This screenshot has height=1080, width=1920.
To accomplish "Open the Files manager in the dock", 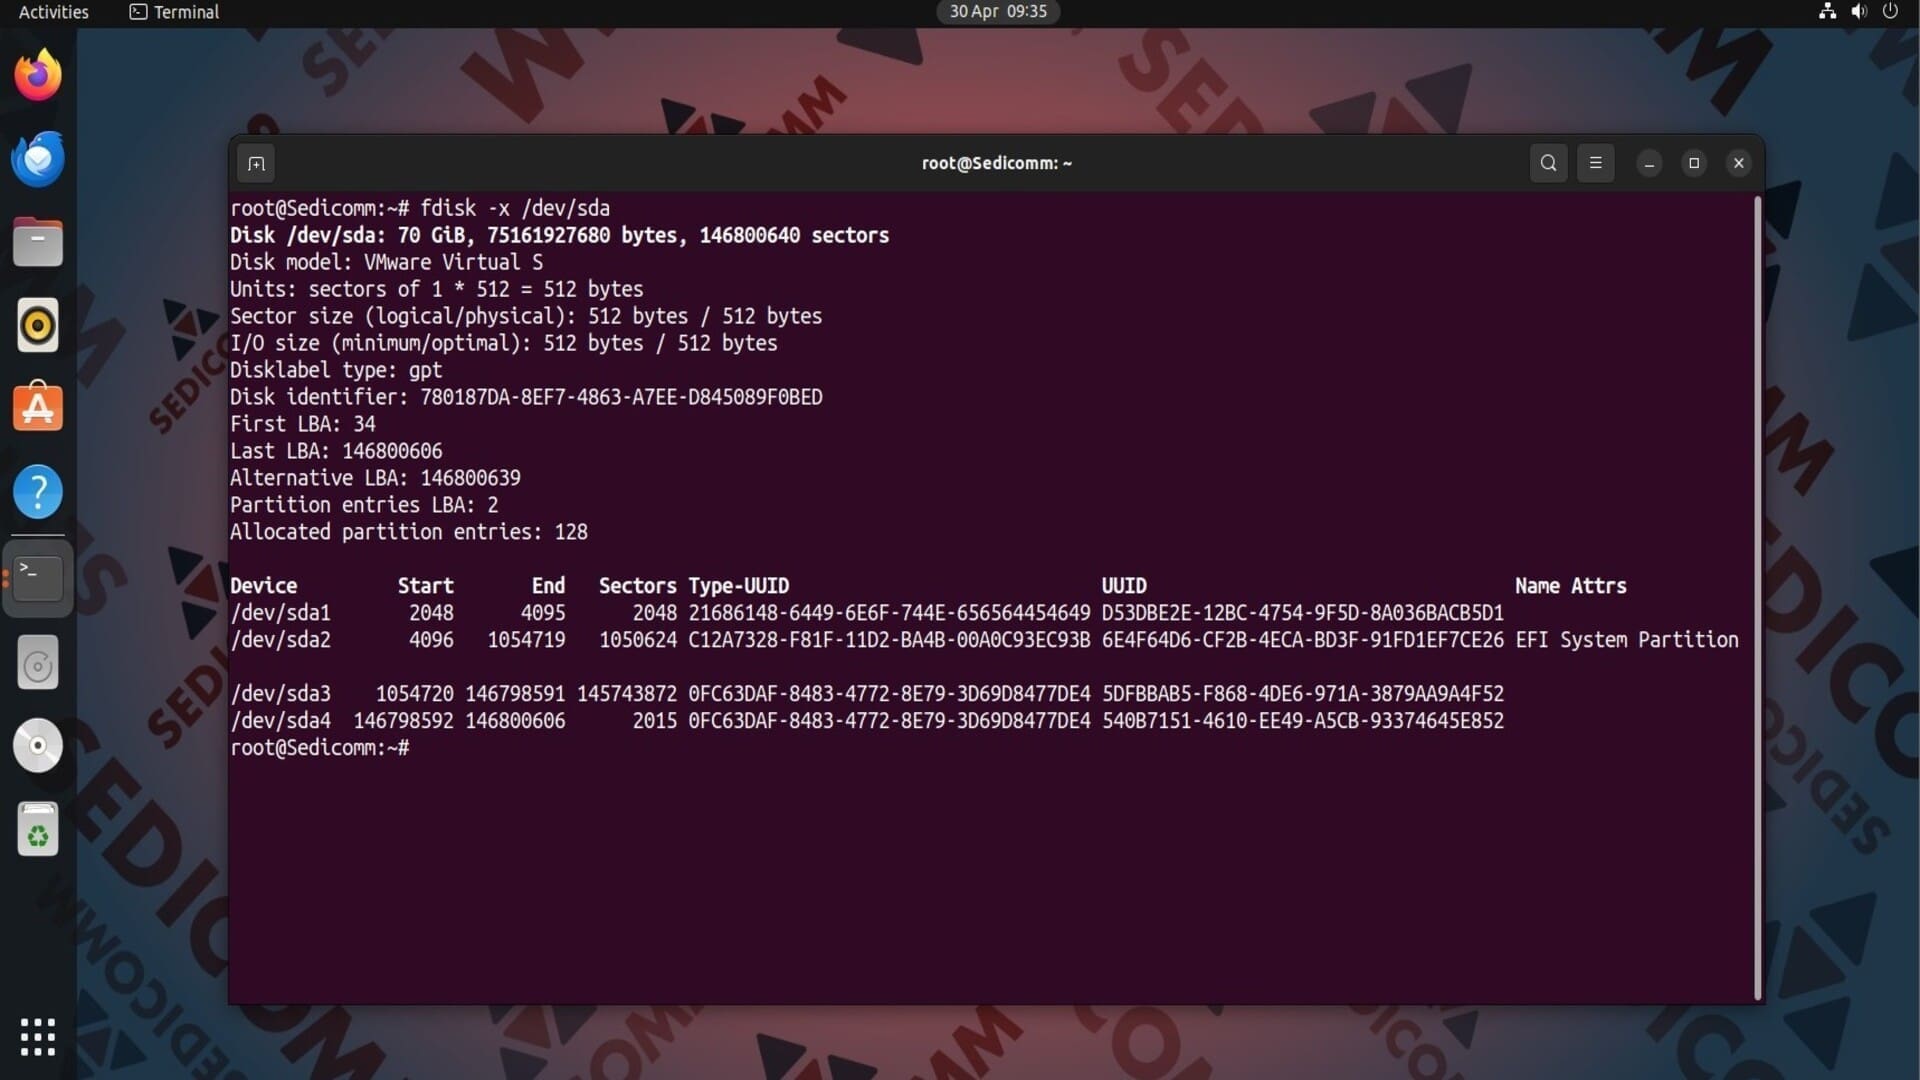I will [38, 242].
